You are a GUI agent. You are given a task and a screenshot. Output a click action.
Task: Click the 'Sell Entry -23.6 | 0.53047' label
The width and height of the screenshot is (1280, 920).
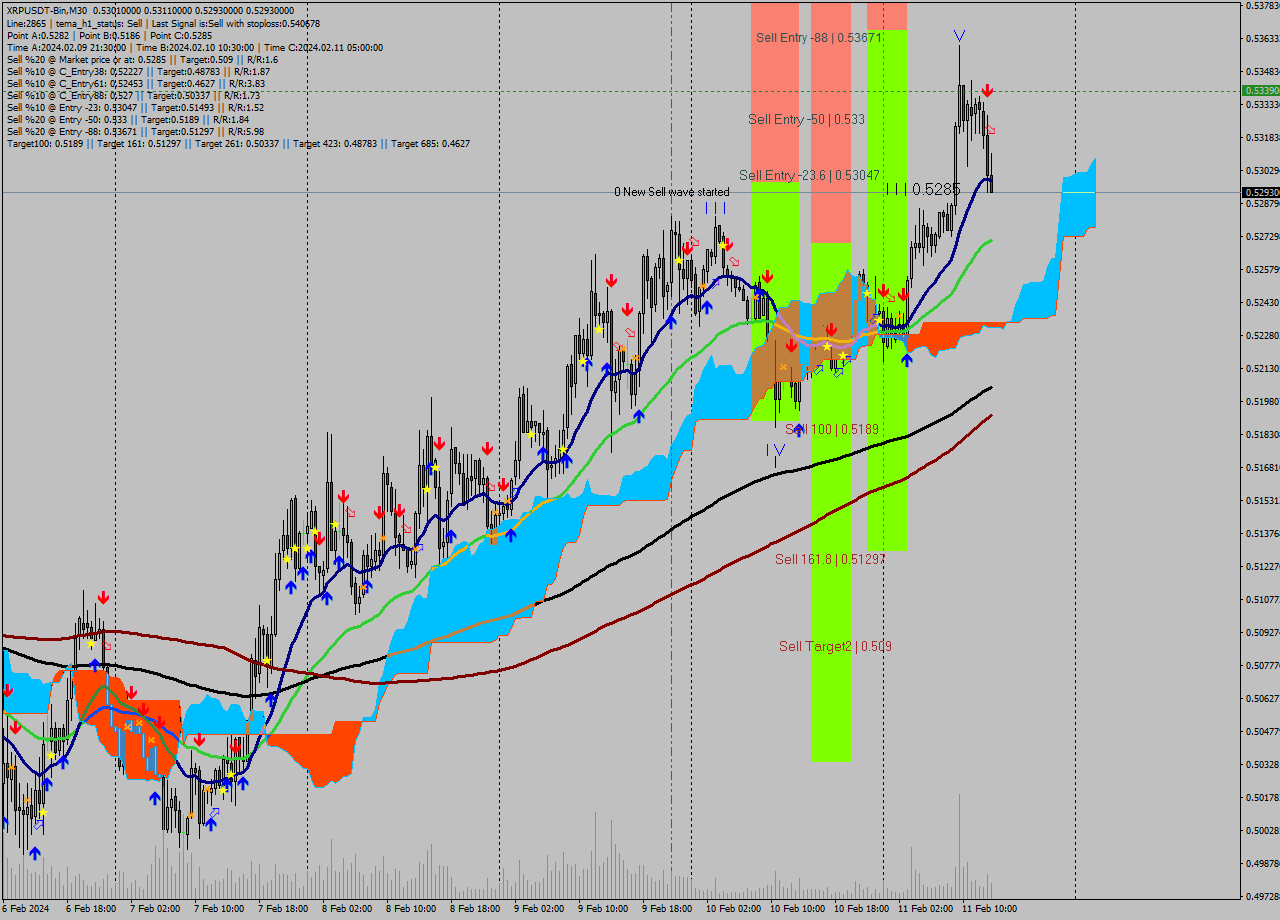coord(809,175)
